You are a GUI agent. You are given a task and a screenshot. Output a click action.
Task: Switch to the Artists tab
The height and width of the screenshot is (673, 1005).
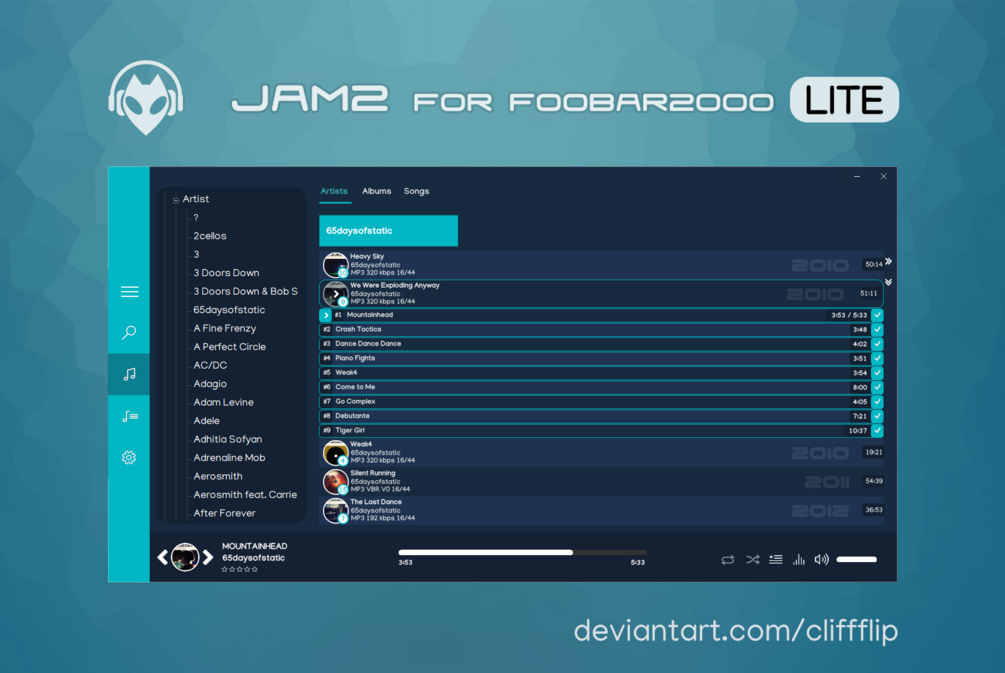pyautogui.click(x=334, y=191)
